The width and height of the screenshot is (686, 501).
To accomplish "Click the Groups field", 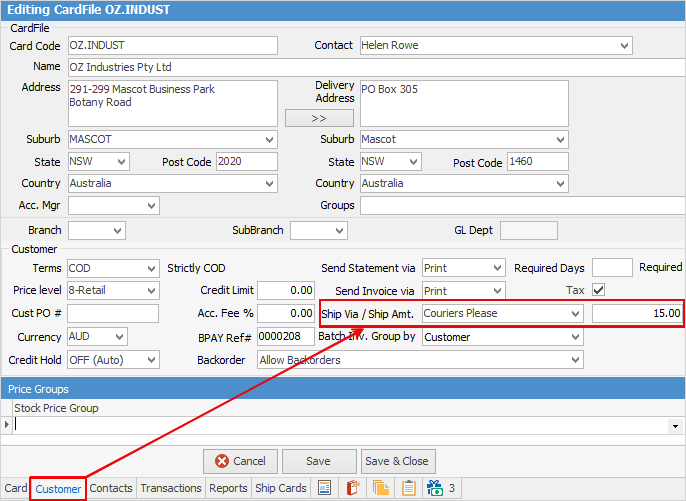I will [523, 205].
